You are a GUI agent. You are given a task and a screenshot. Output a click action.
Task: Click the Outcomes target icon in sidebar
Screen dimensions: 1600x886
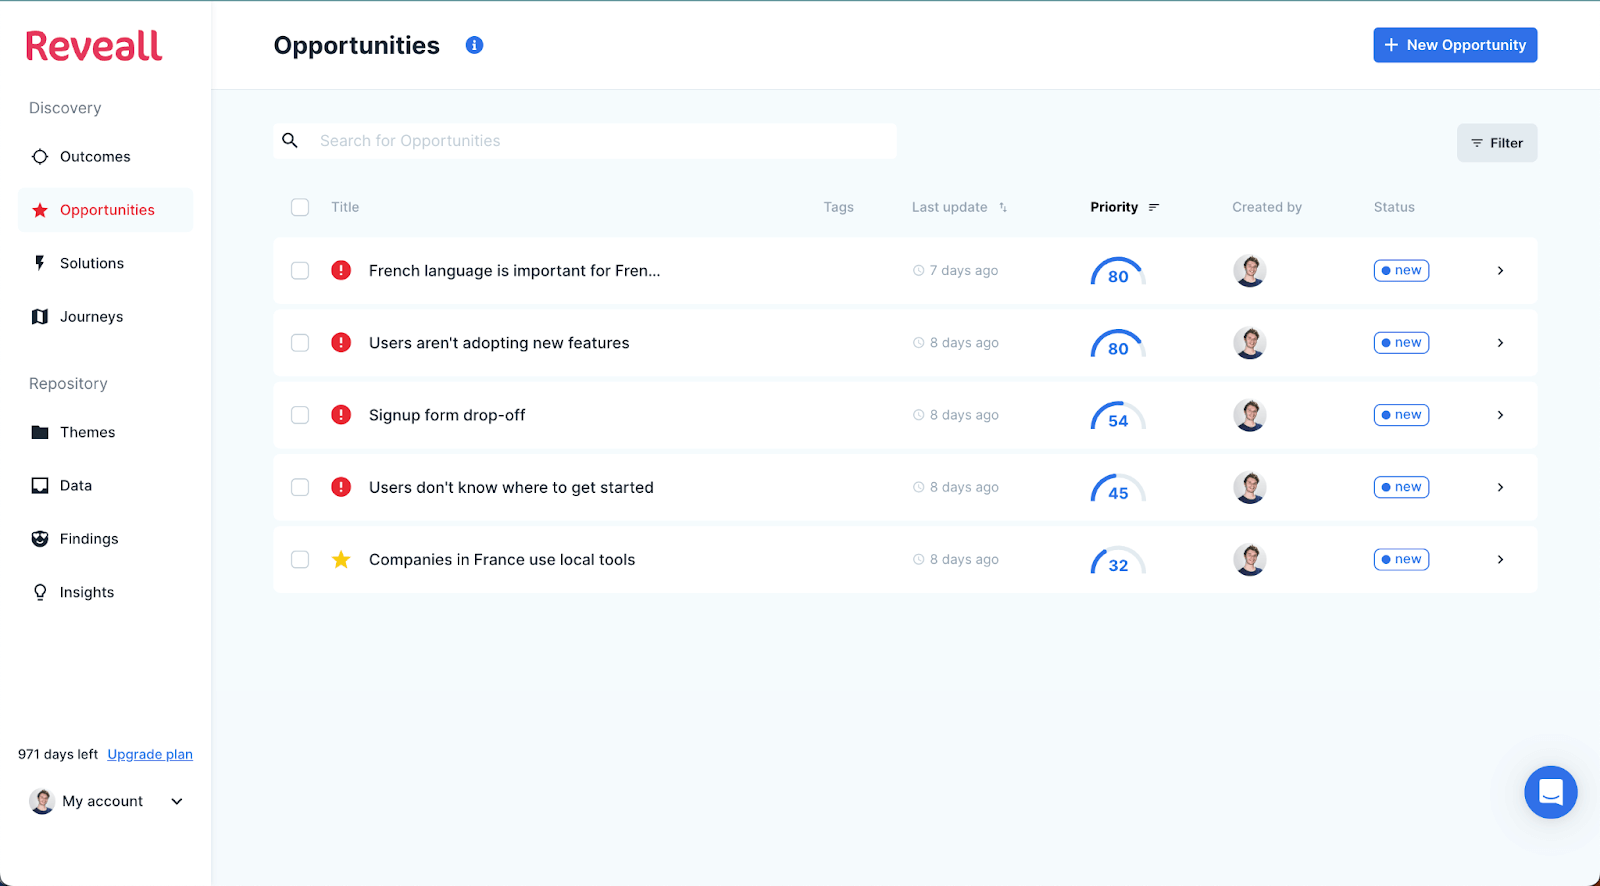(x=40, y=157)
